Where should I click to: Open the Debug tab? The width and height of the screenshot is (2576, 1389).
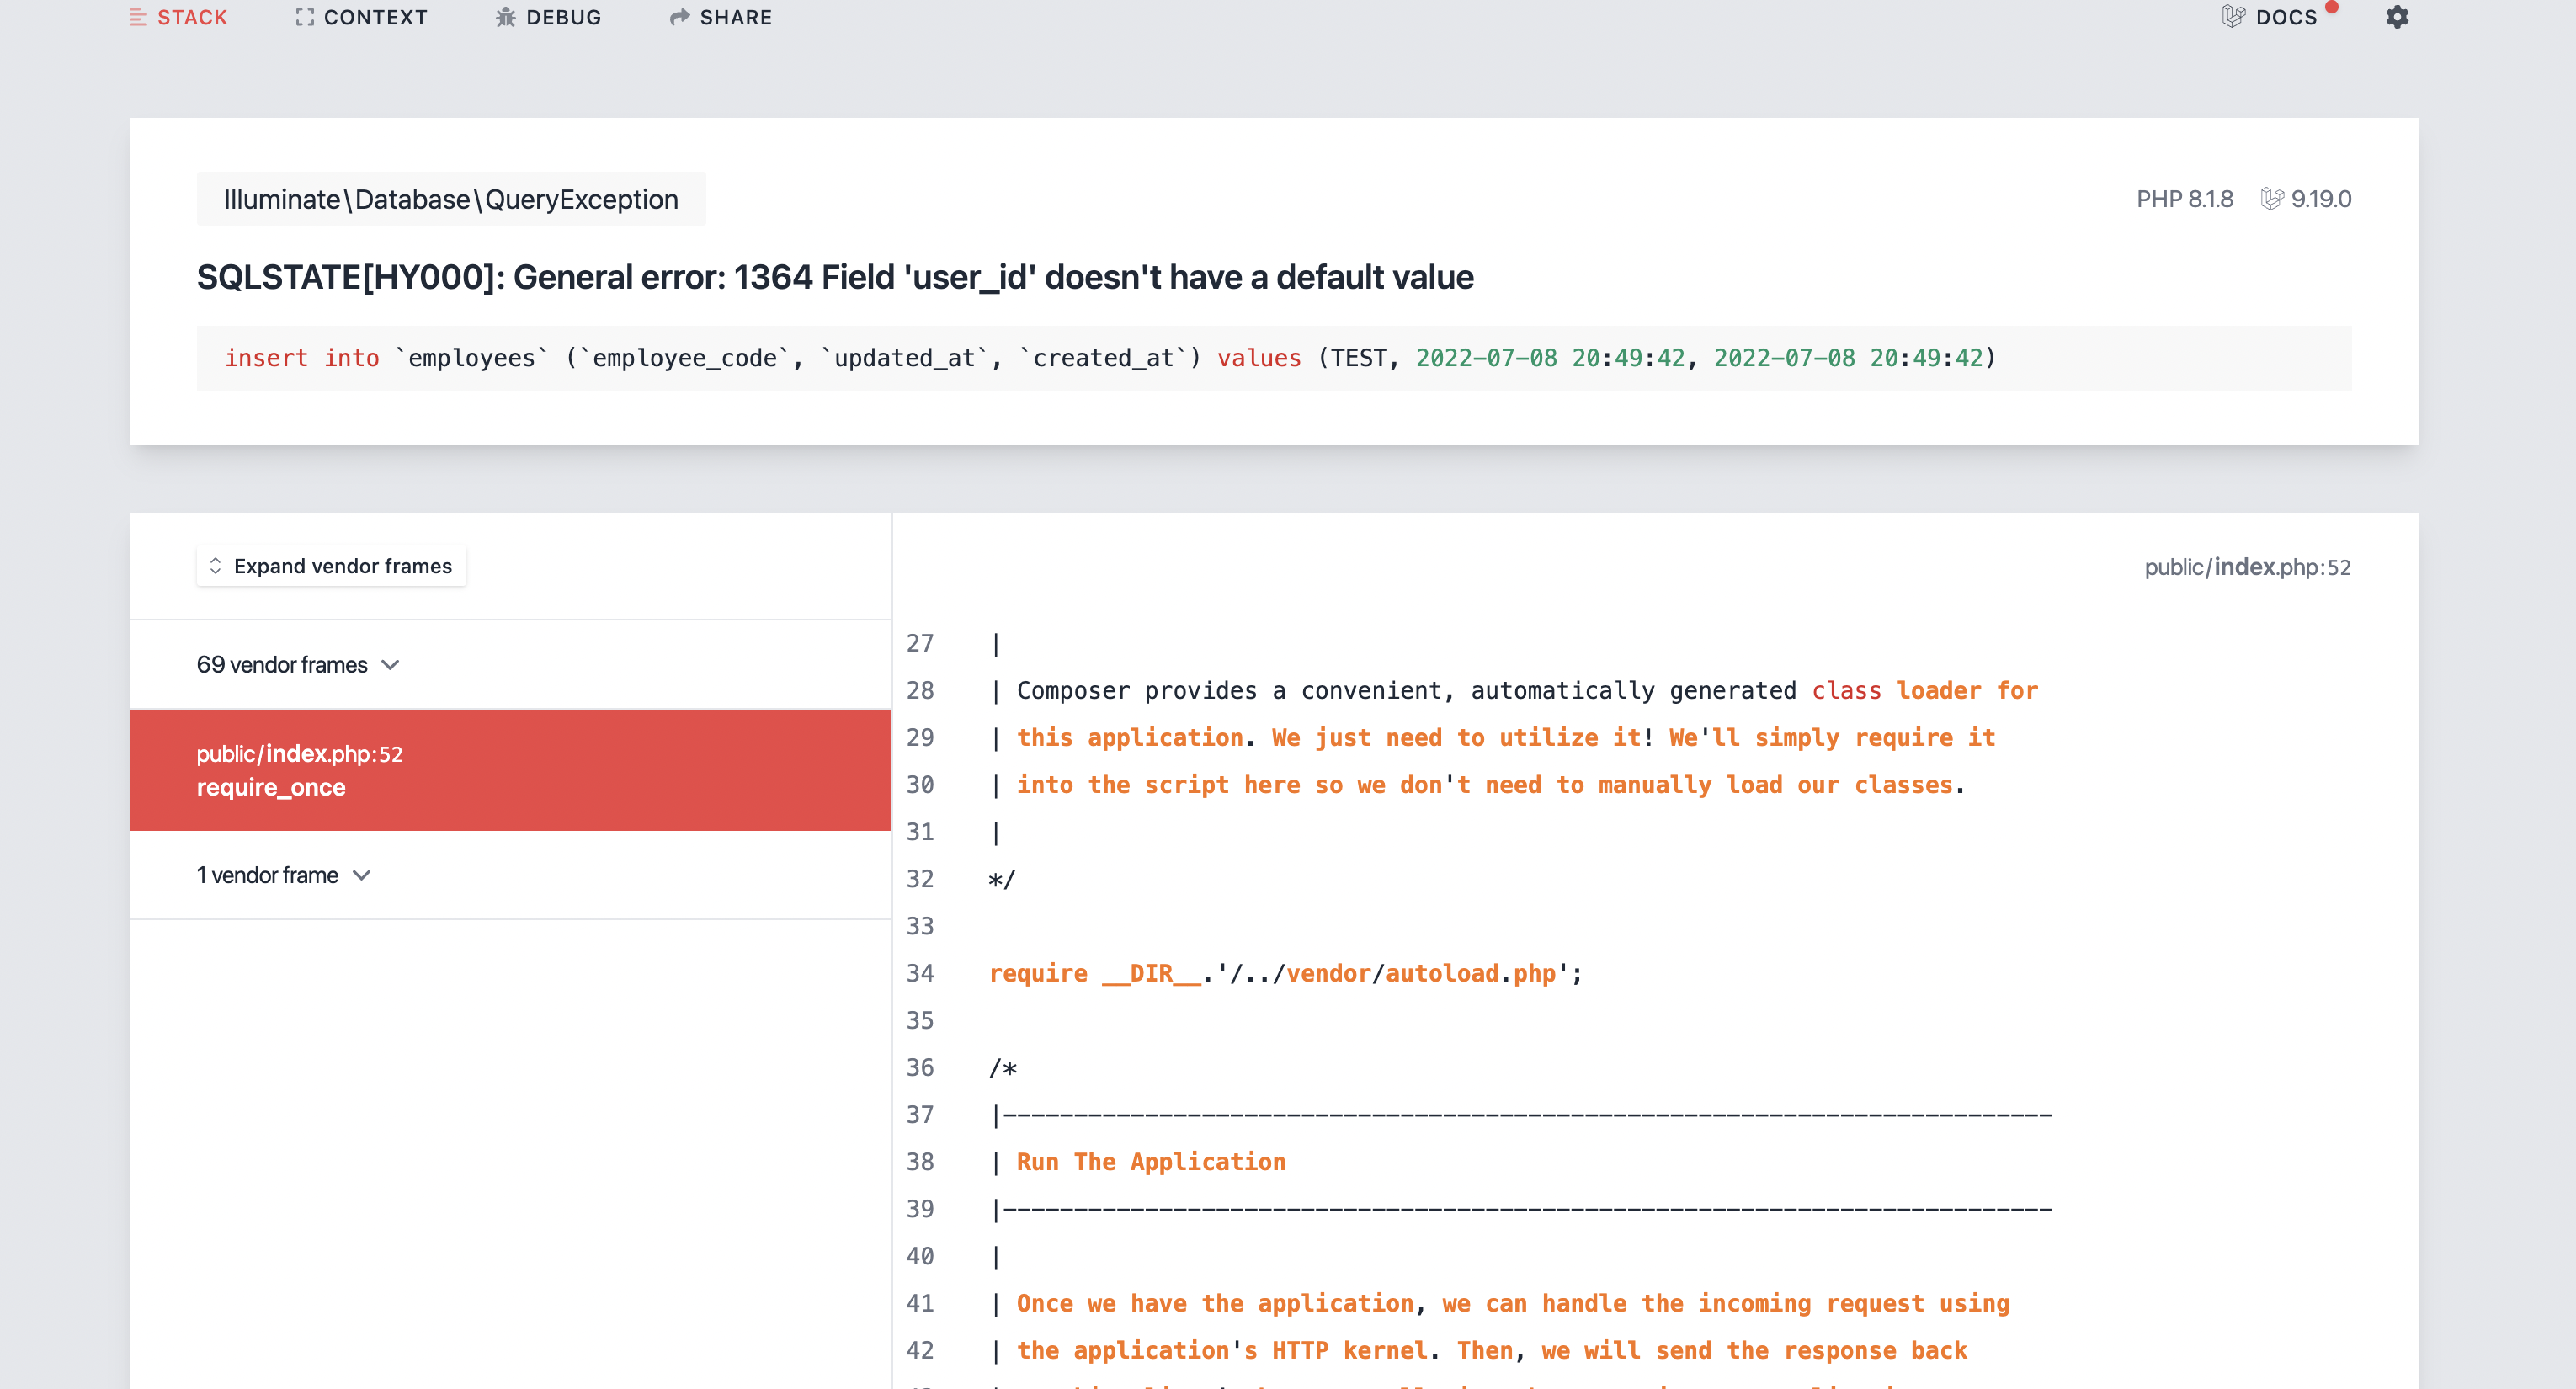(x=563, y=17)
